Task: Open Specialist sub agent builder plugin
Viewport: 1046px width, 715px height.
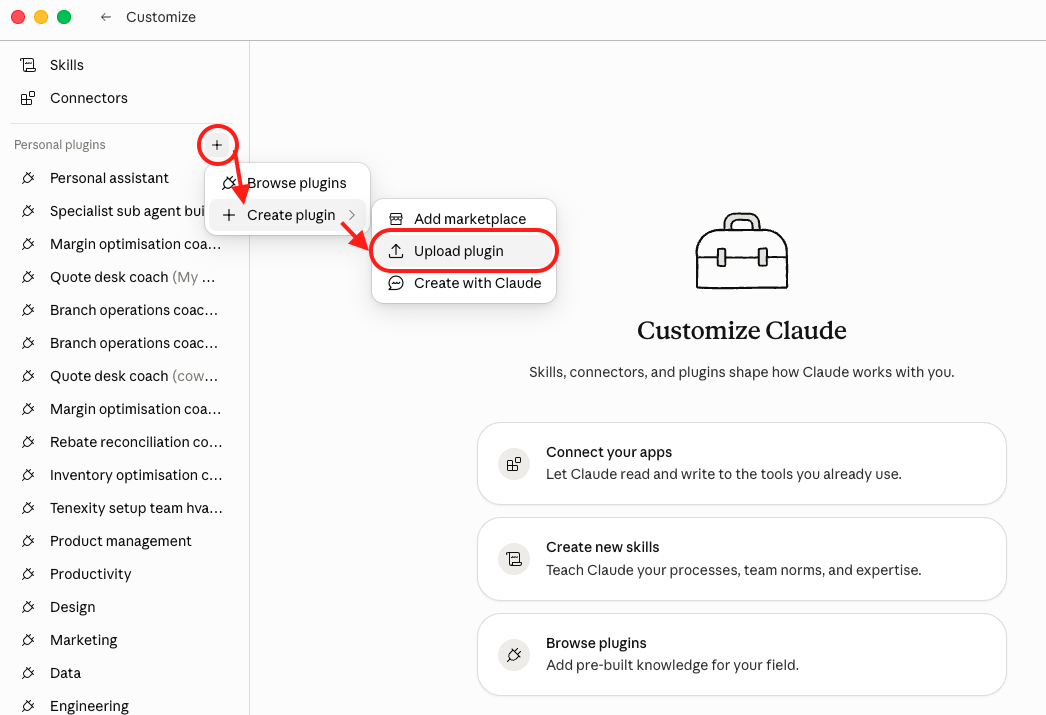Action: click(x=125, y=211)
